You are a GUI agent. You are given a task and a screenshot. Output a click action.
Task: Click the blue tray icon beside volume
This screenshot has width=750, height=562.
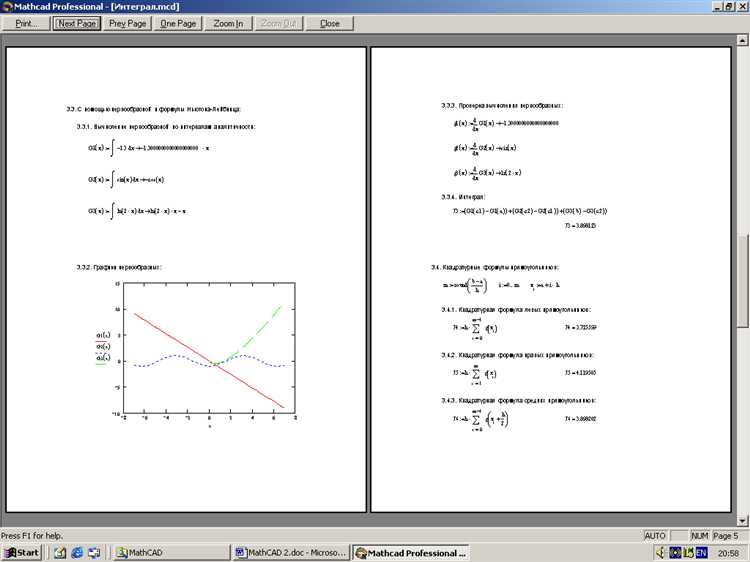click(x=675, y=553)
